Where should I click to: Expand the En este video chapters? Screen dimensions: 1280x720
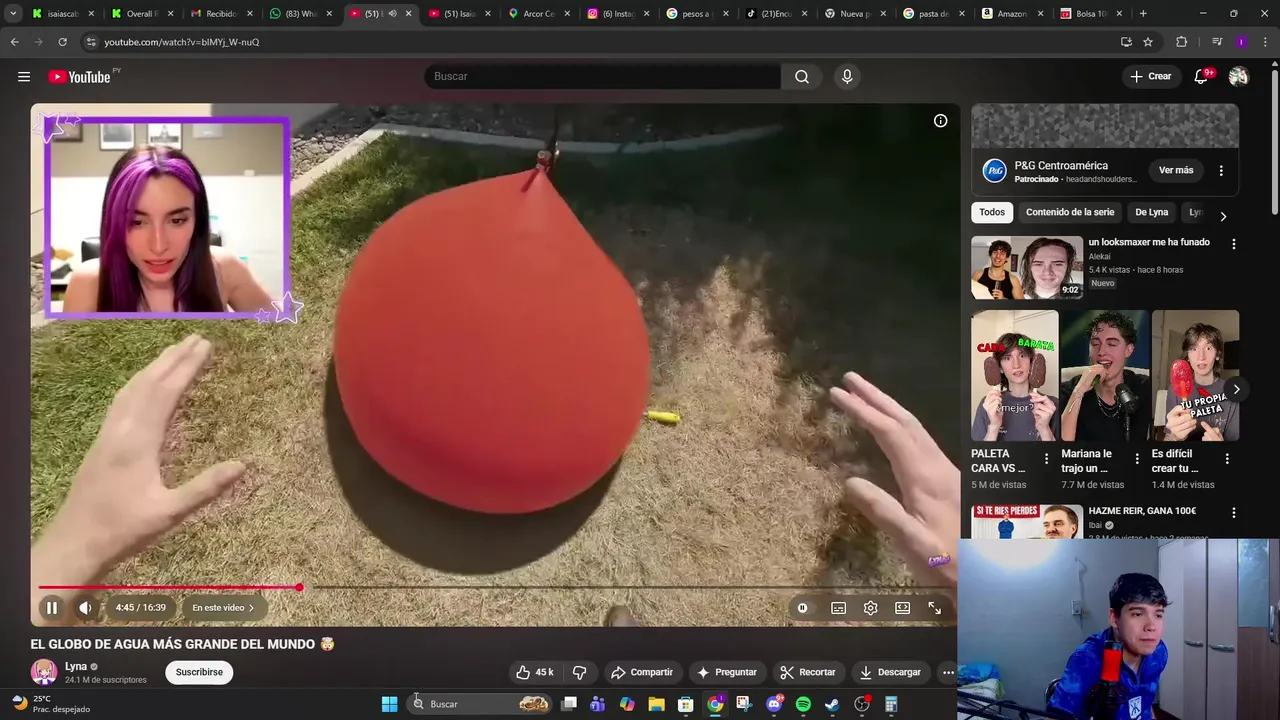(x=223, y=608)
